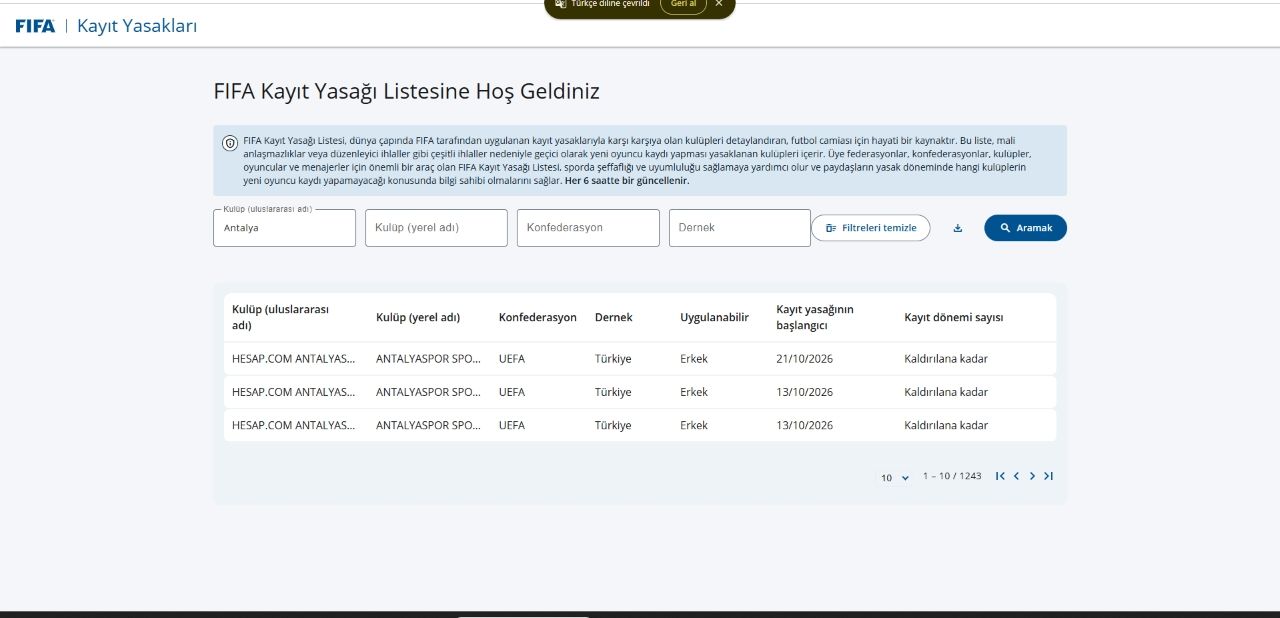Click the Kayıt dönemi sayısı column header
This screenshot has width=1280, height=618.
(x=954, y=317)
